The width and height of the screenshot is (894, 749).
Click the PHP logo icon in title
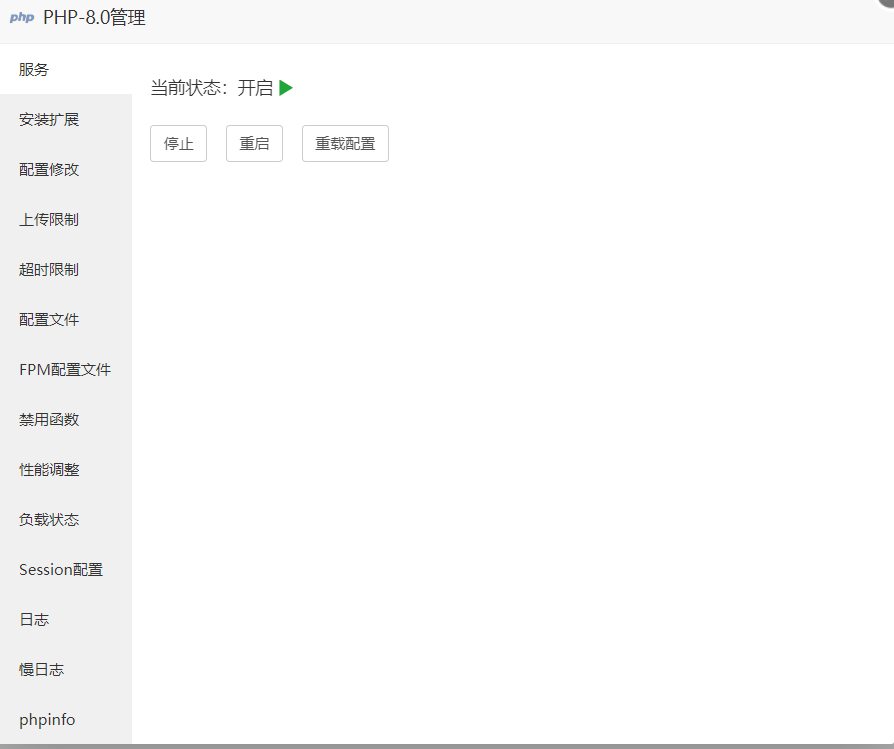[x=22, y=17]
